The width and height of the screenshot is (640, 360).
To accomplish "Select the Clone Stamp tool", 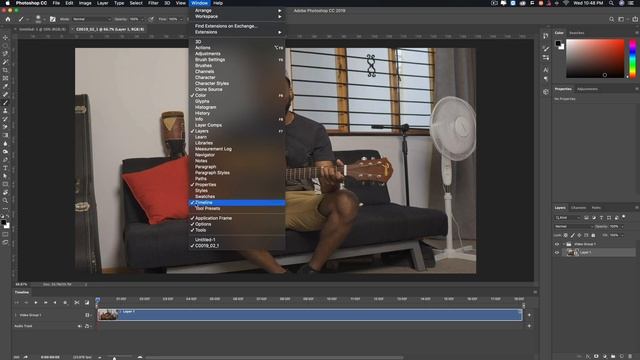I will pyautogui.click(x=5, y=111).
